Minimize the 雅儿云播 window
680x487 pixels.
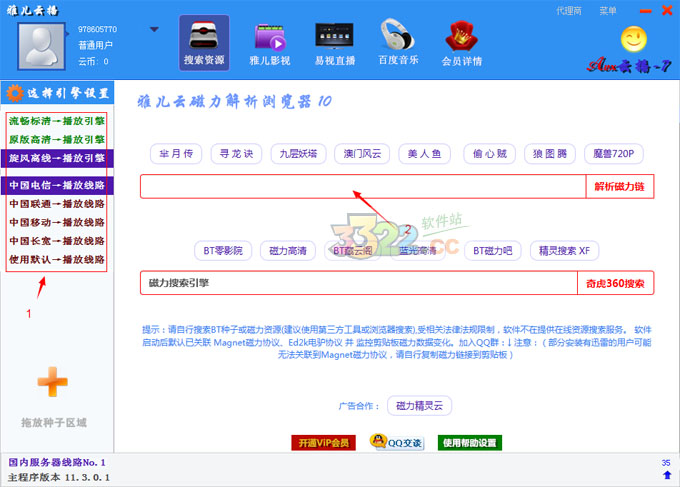(645, 11)
